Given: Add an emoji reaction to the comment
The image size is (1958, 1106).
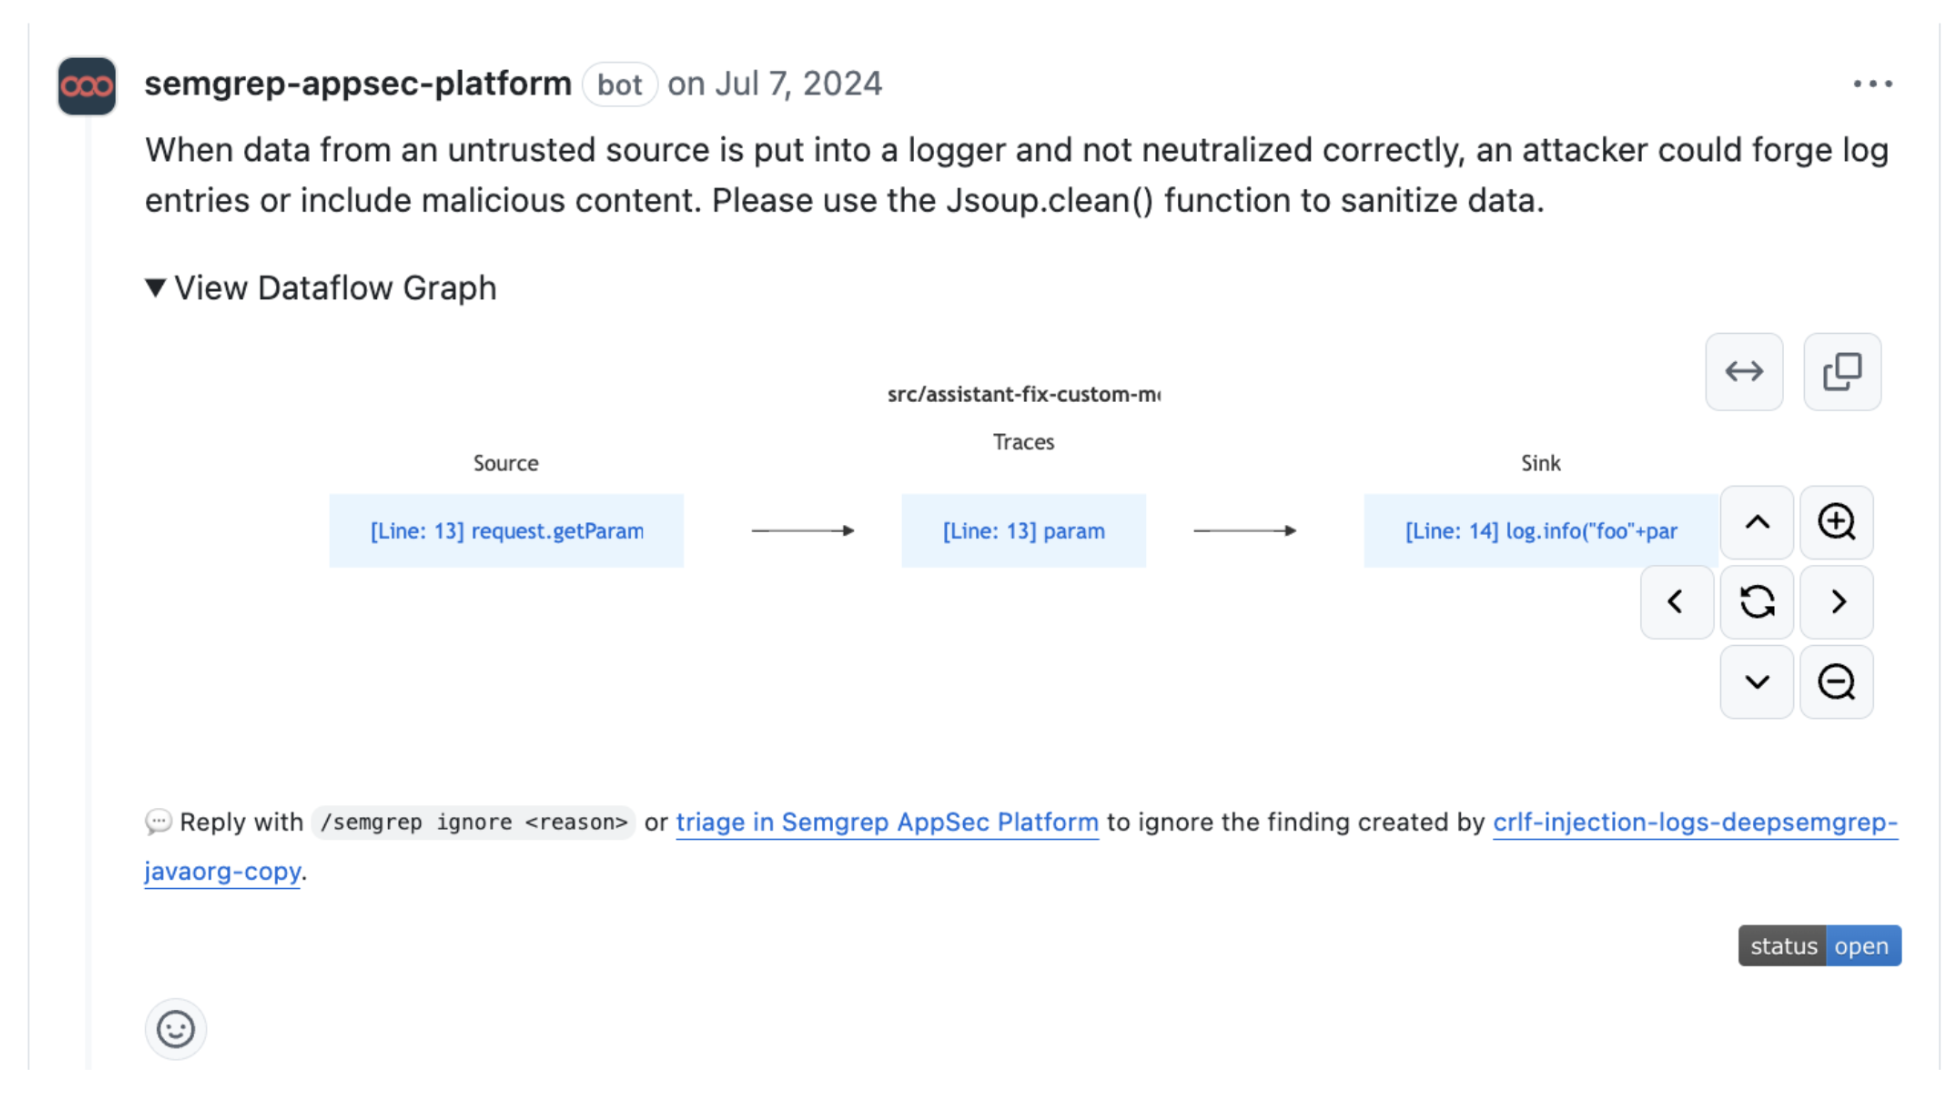Looking at the screenshot, I should 176,1029.
